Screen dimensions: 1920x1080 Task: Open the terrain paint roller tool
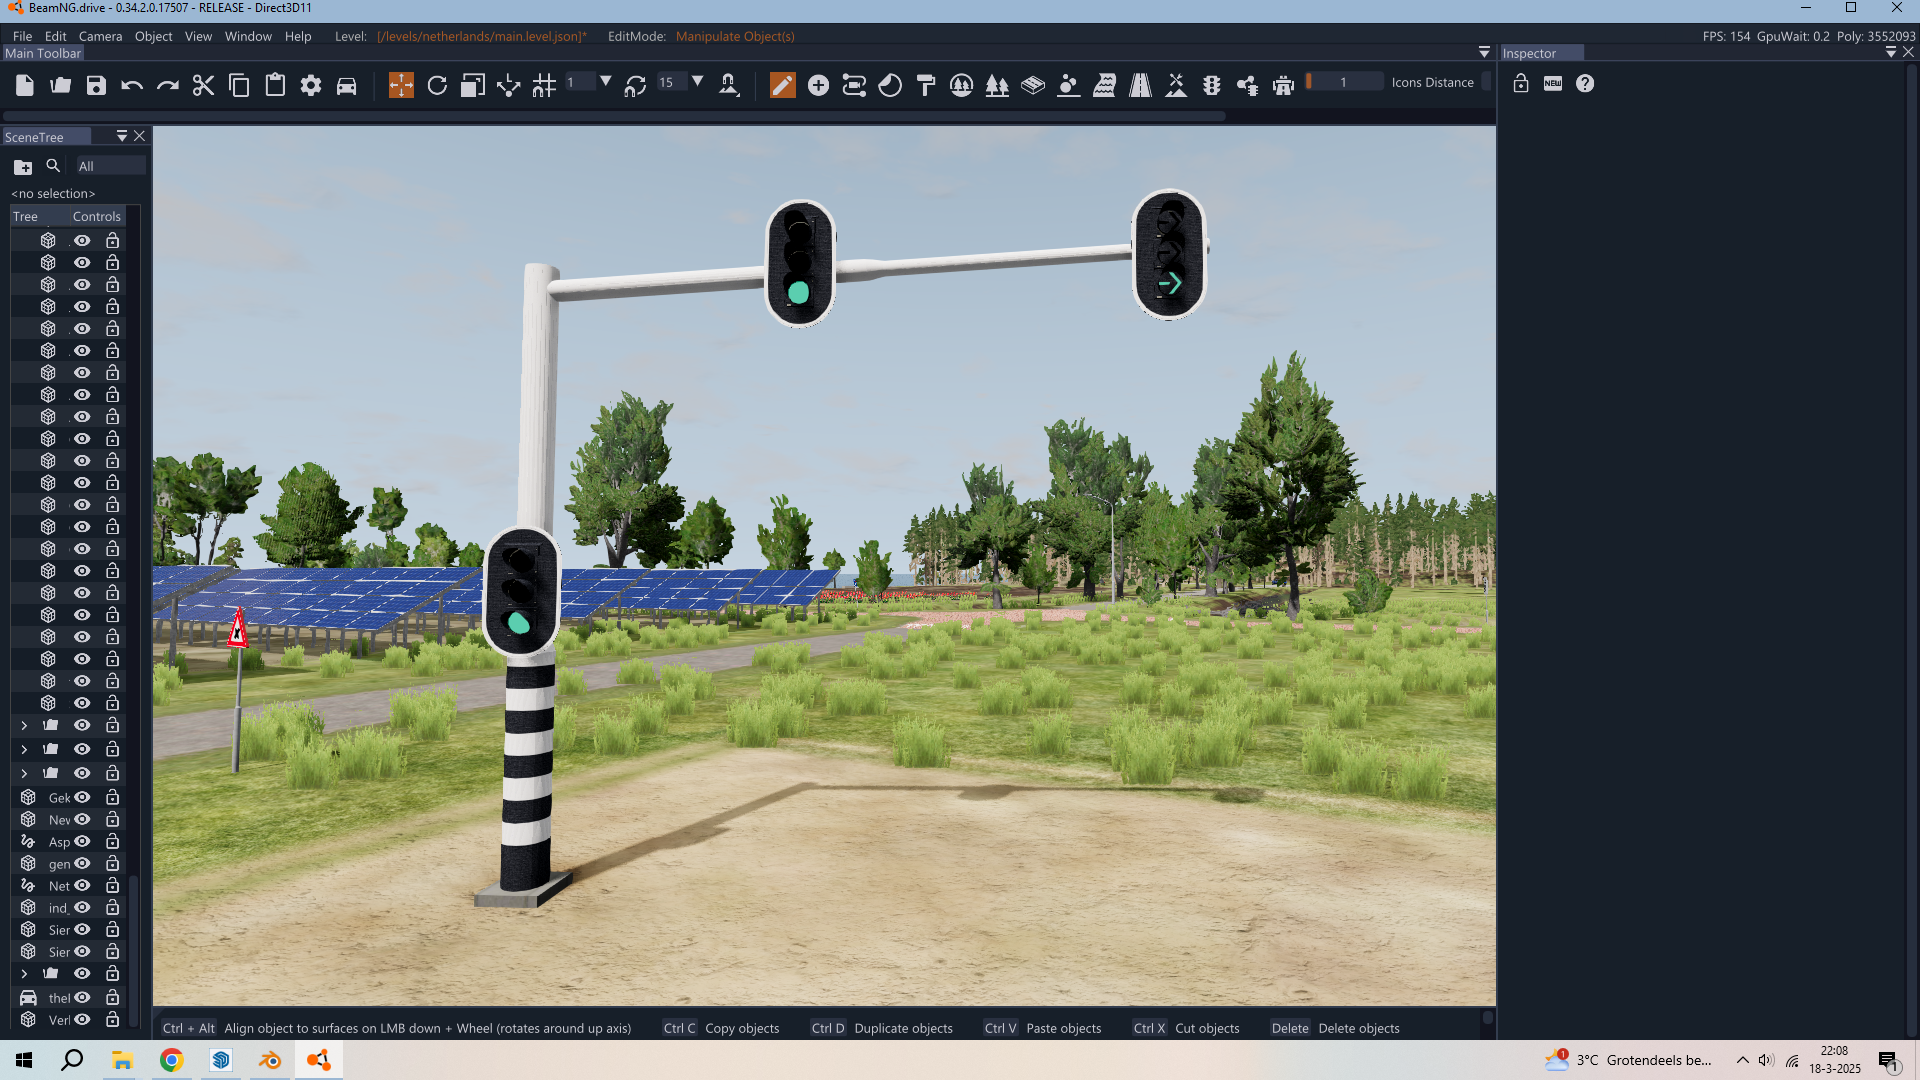point(926,86)
